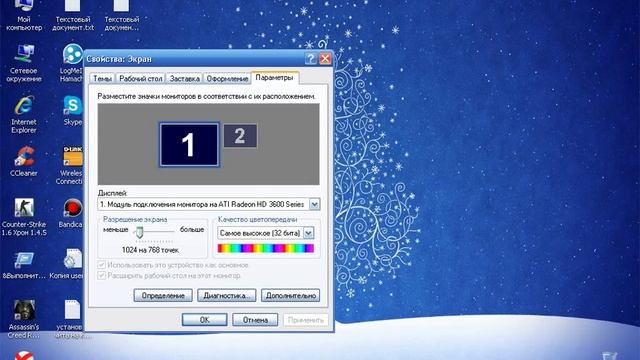Select the Параметры tab

[274, 78]
